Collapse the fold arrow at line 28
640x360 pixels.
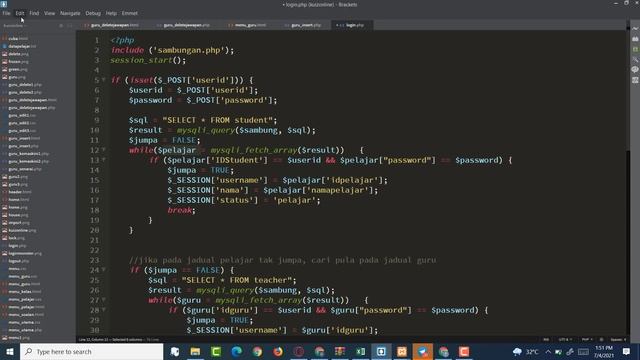tap(104, 310)
